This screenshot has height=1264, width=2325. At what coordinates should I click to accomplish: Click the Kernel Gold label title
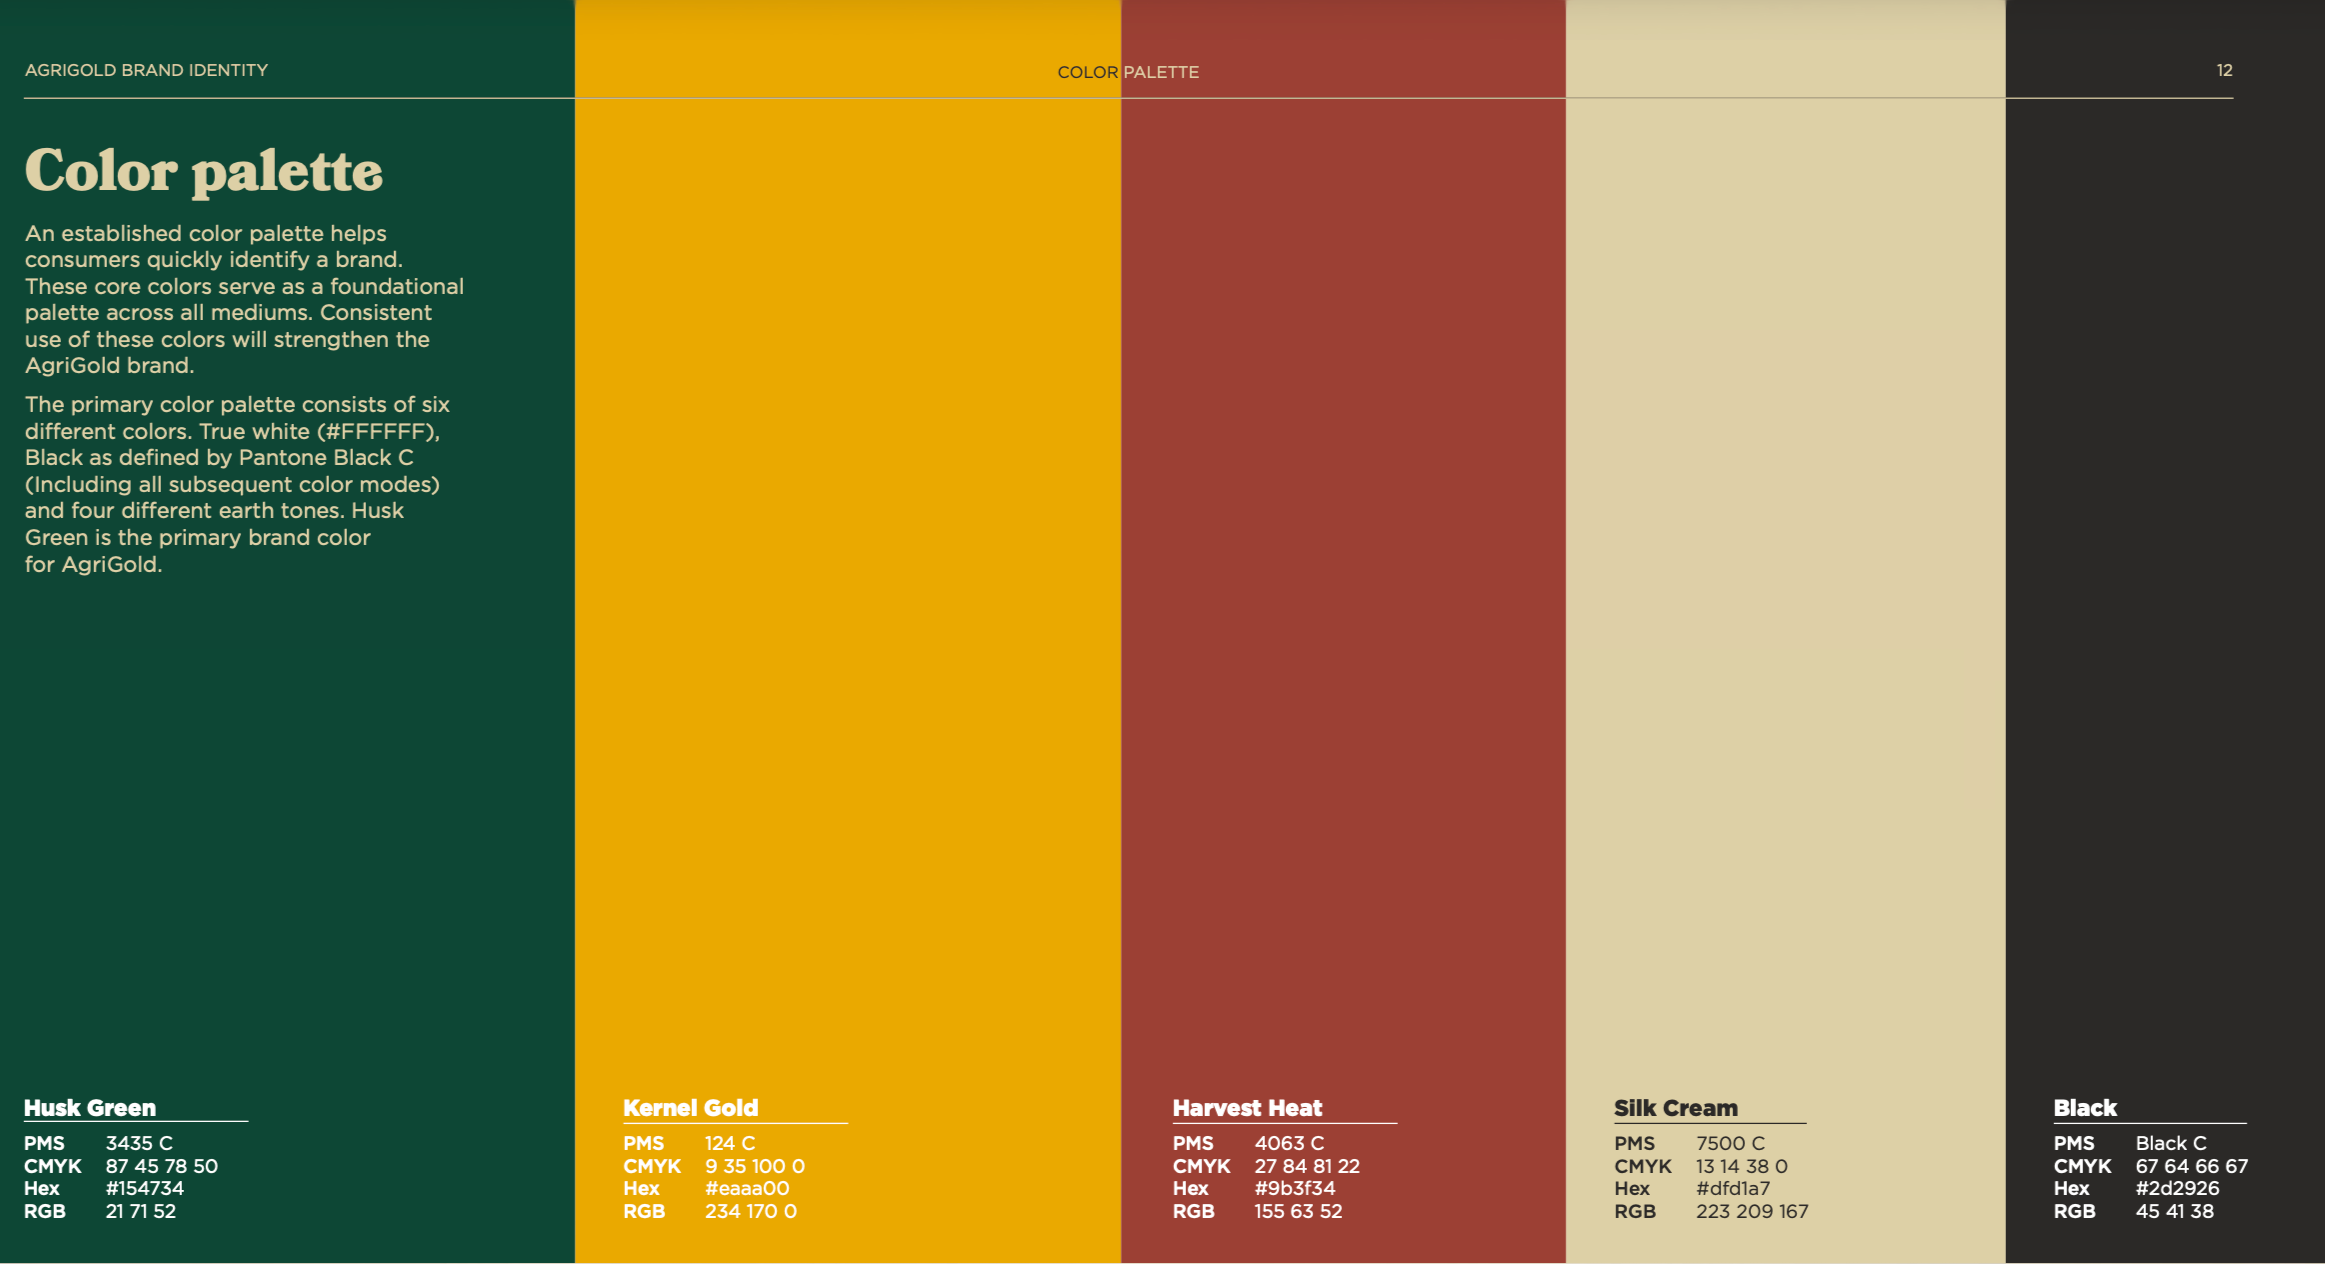[690, 1108]
